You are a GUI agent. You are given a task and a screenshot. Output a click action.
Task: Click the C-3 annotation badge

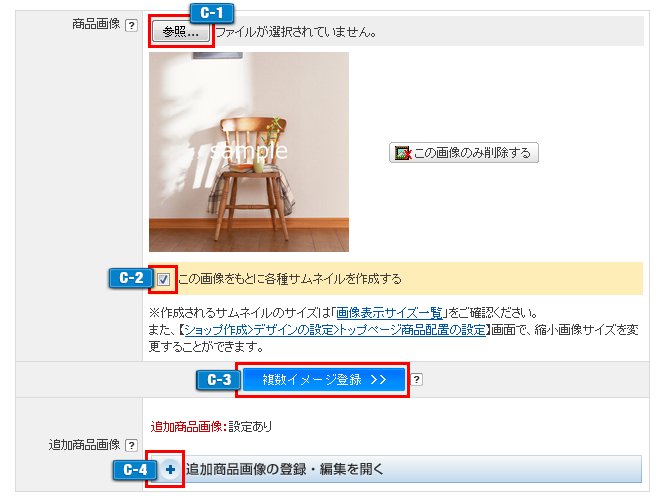click(x=219, y=380)
